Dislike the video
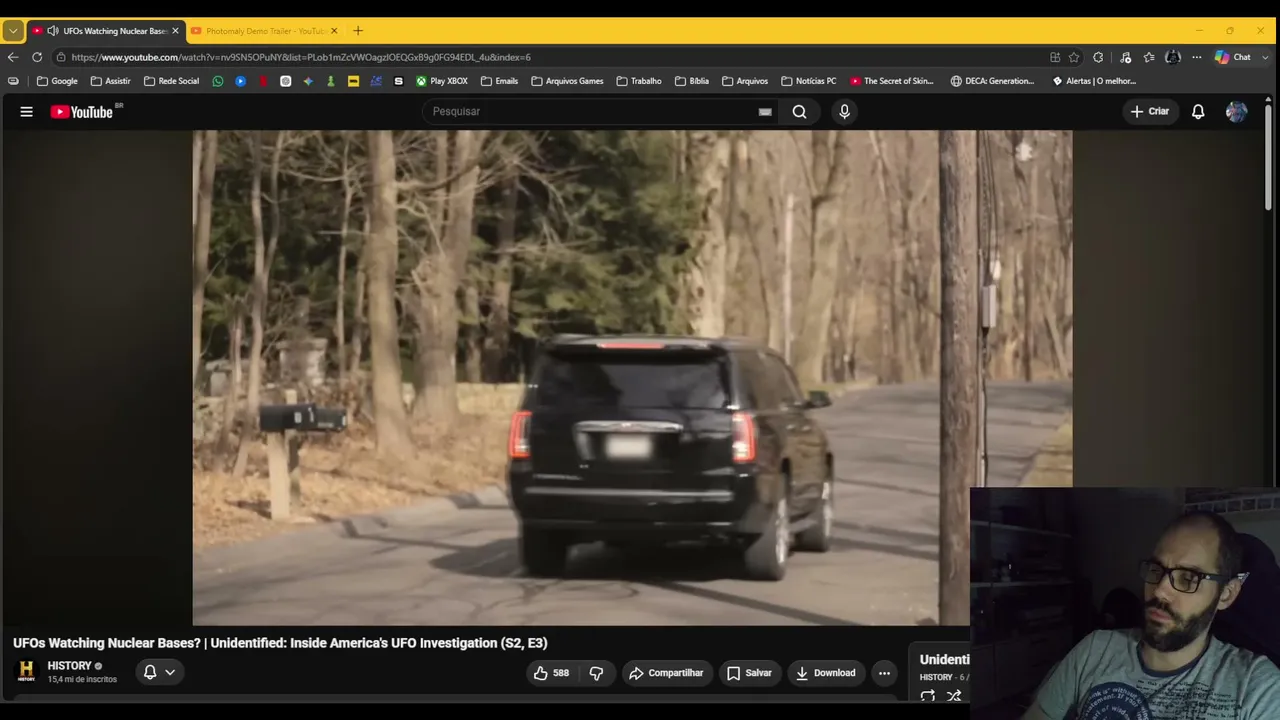Image resolution: width=1280 pixels, height=720 pixels. pos(596,673)
